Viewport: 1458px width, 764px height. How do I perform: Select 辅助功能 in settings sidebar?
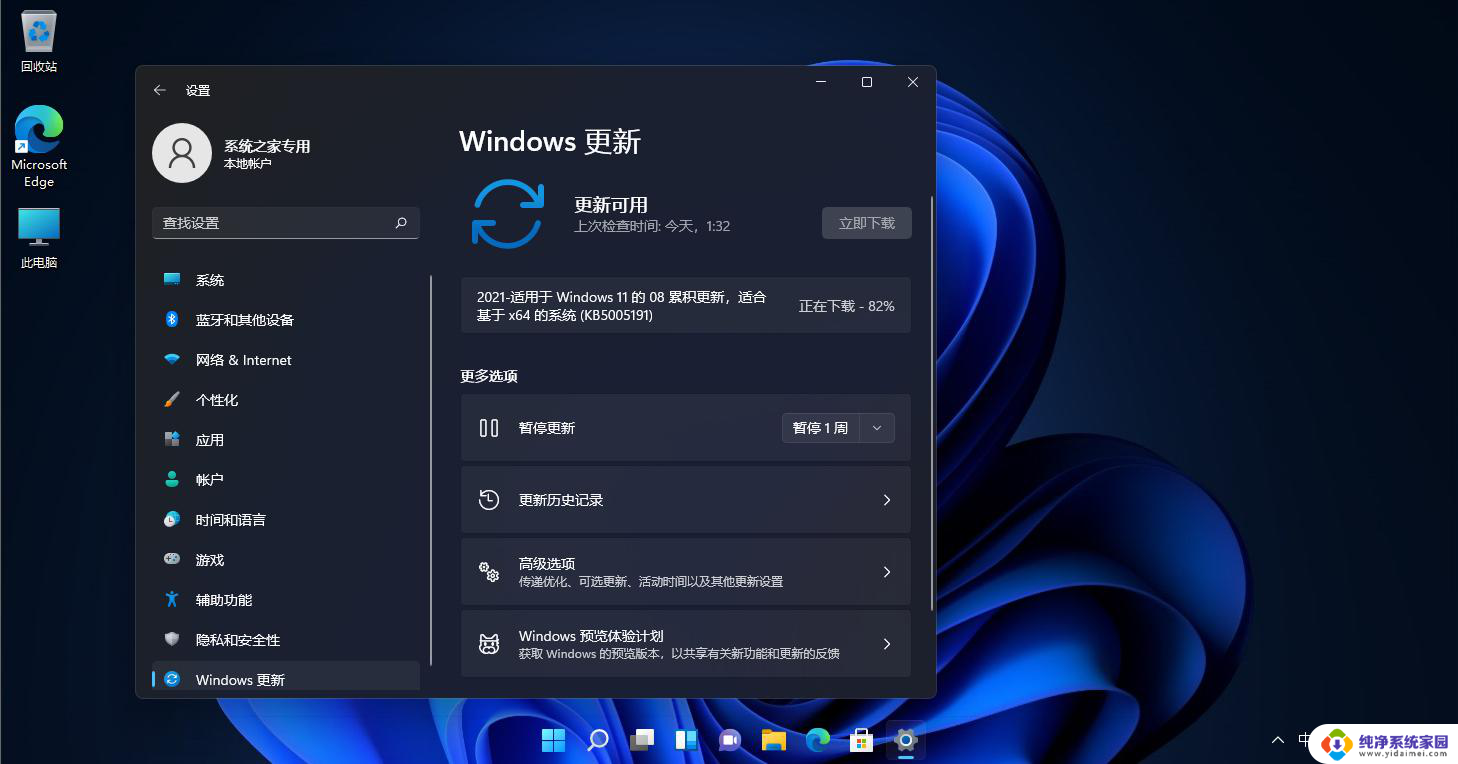click(x=286, y=600)
